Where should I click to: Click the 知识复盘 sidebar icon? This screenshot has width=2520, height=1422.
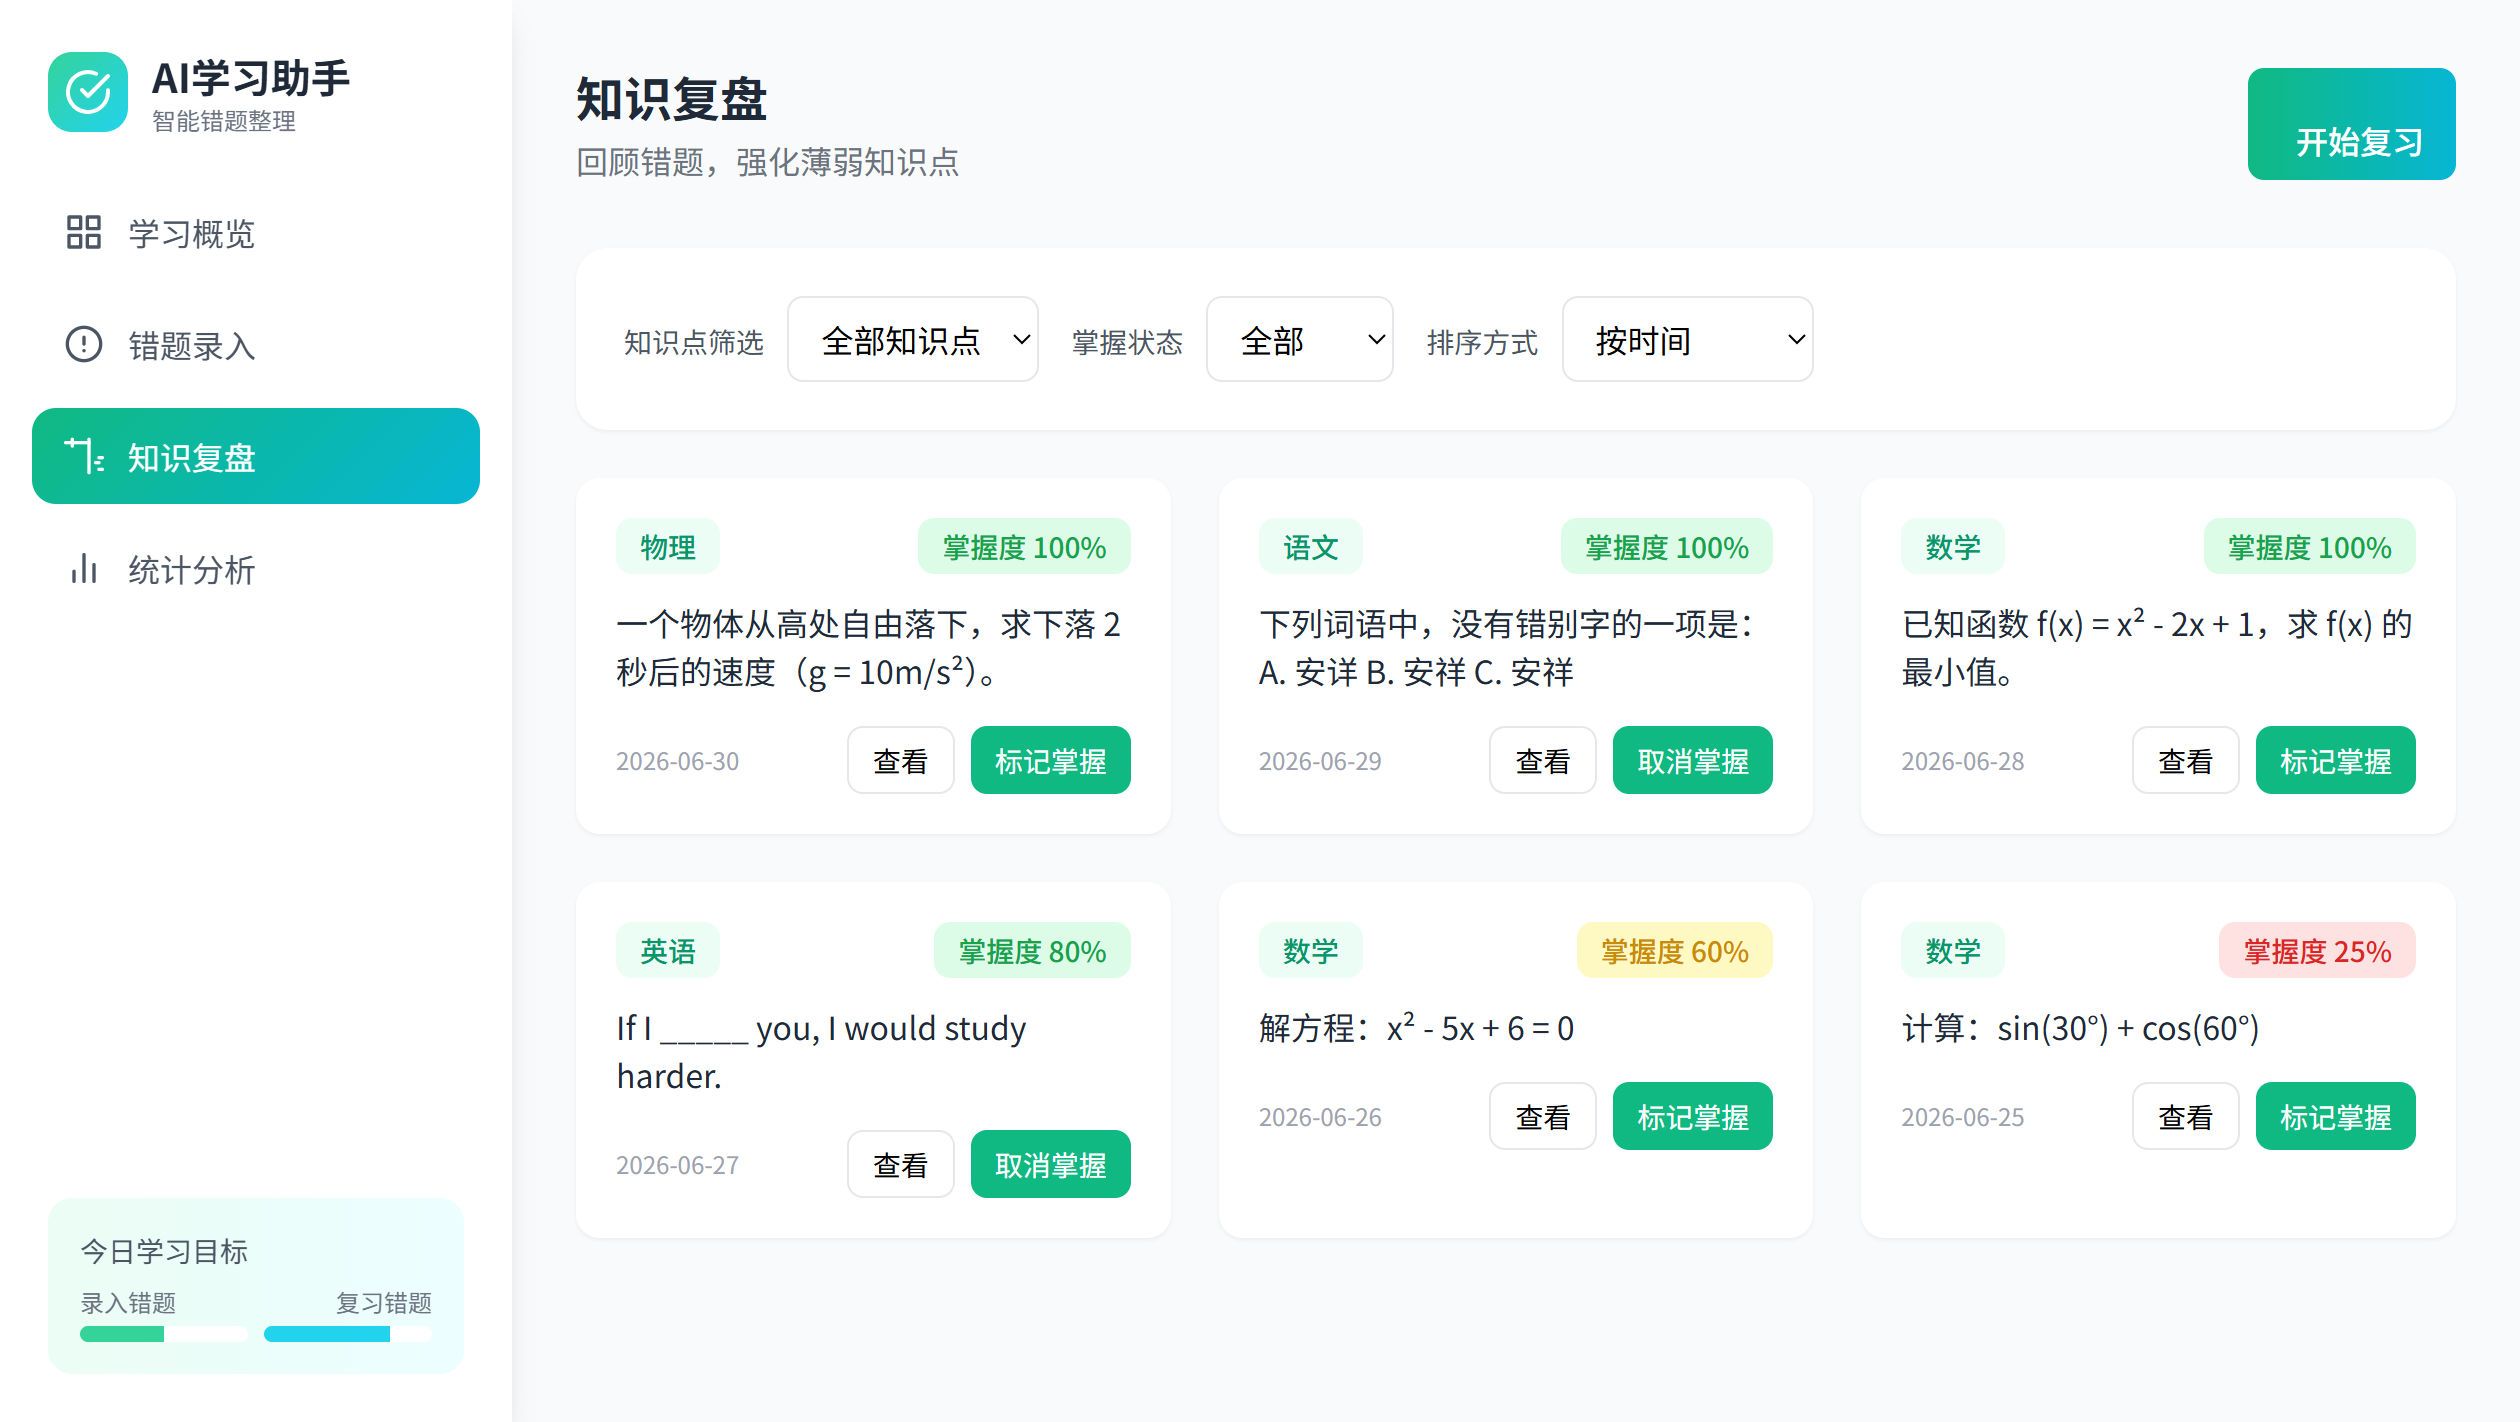click(84, 456)
